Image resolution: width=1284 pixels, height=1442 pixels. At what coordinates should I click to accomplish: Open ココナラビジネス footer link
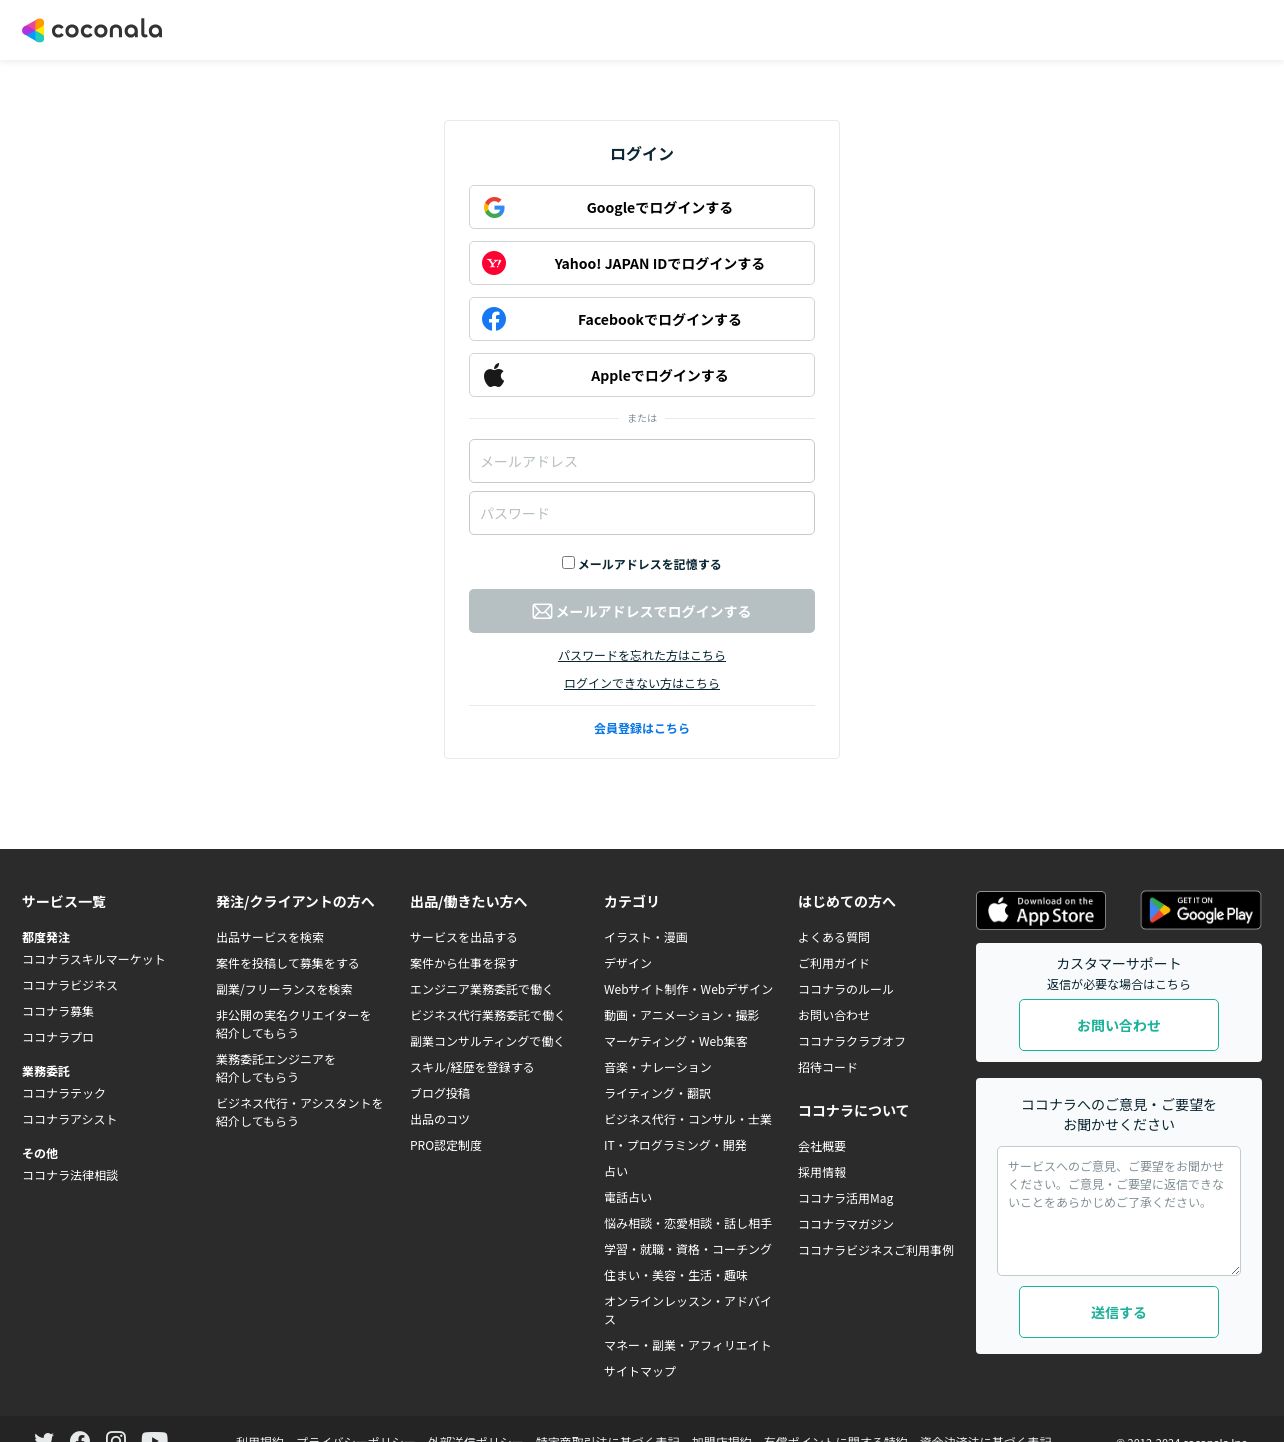(x=70, y=986)
